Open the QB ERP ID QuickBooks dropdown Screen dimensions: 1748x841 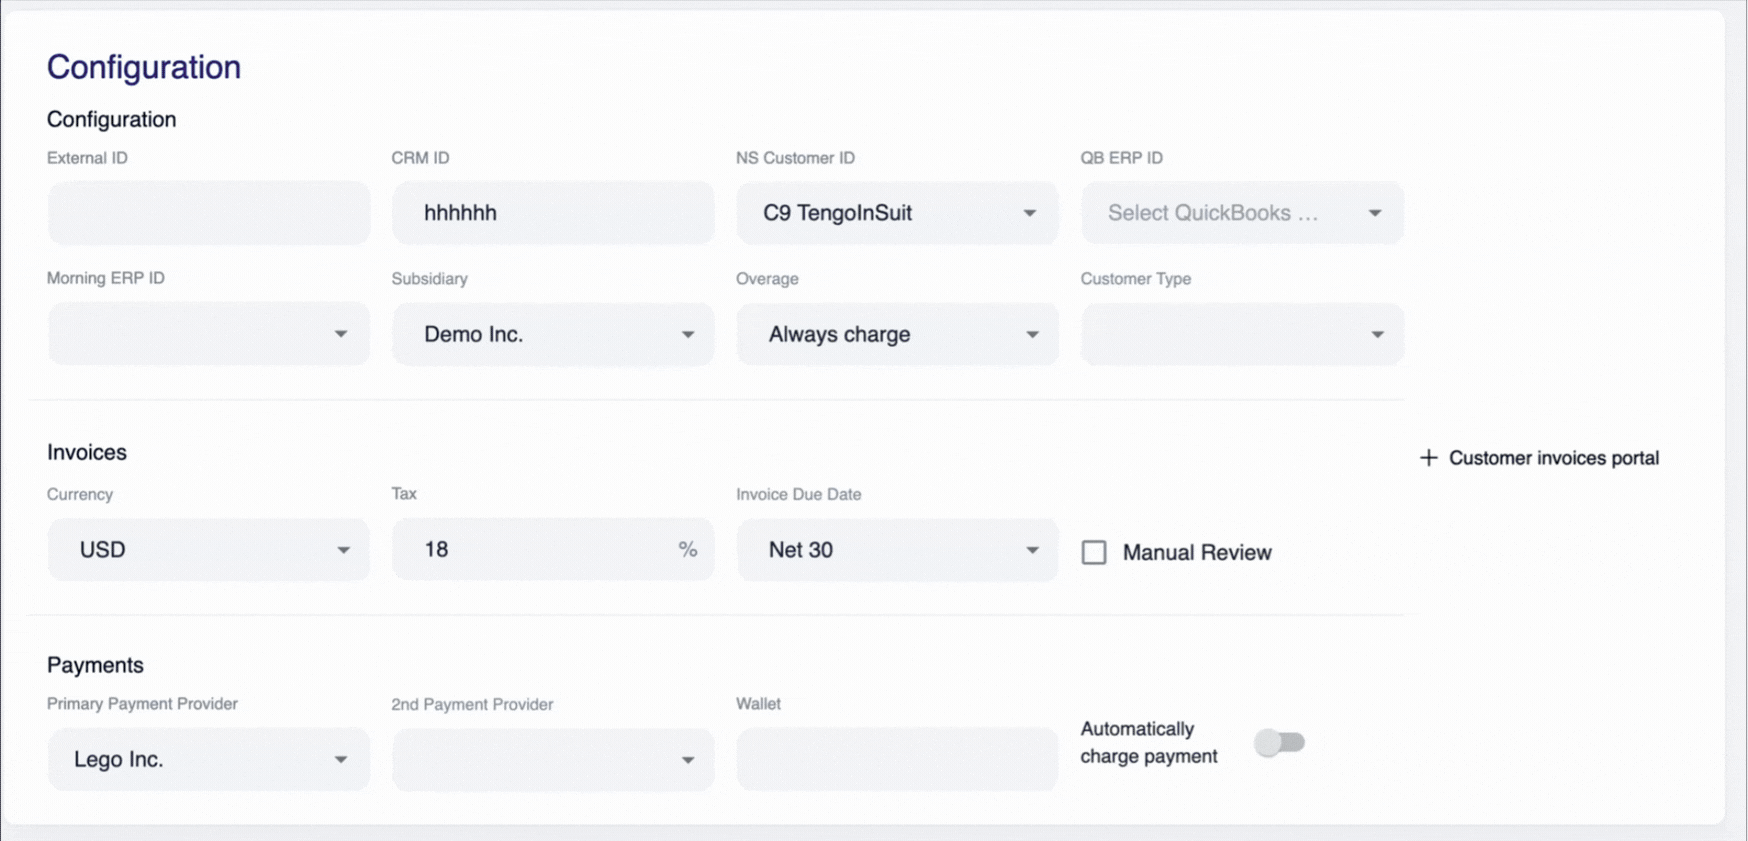1242,213
